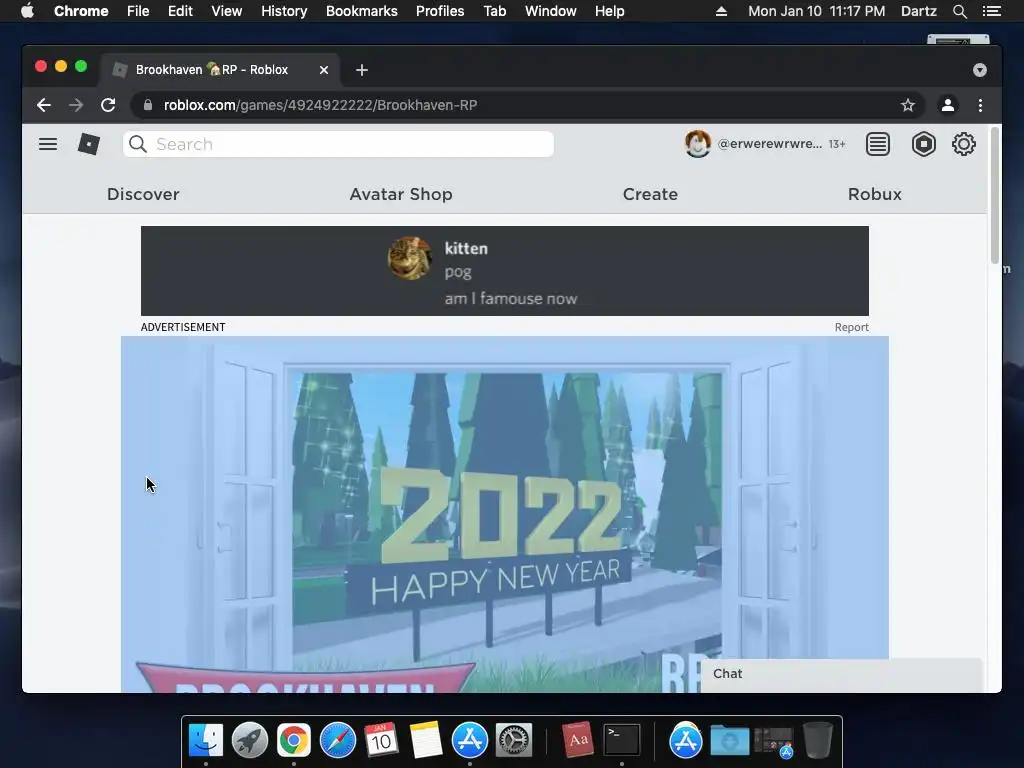
Task: Open the History menu
Action: (284, 11)
